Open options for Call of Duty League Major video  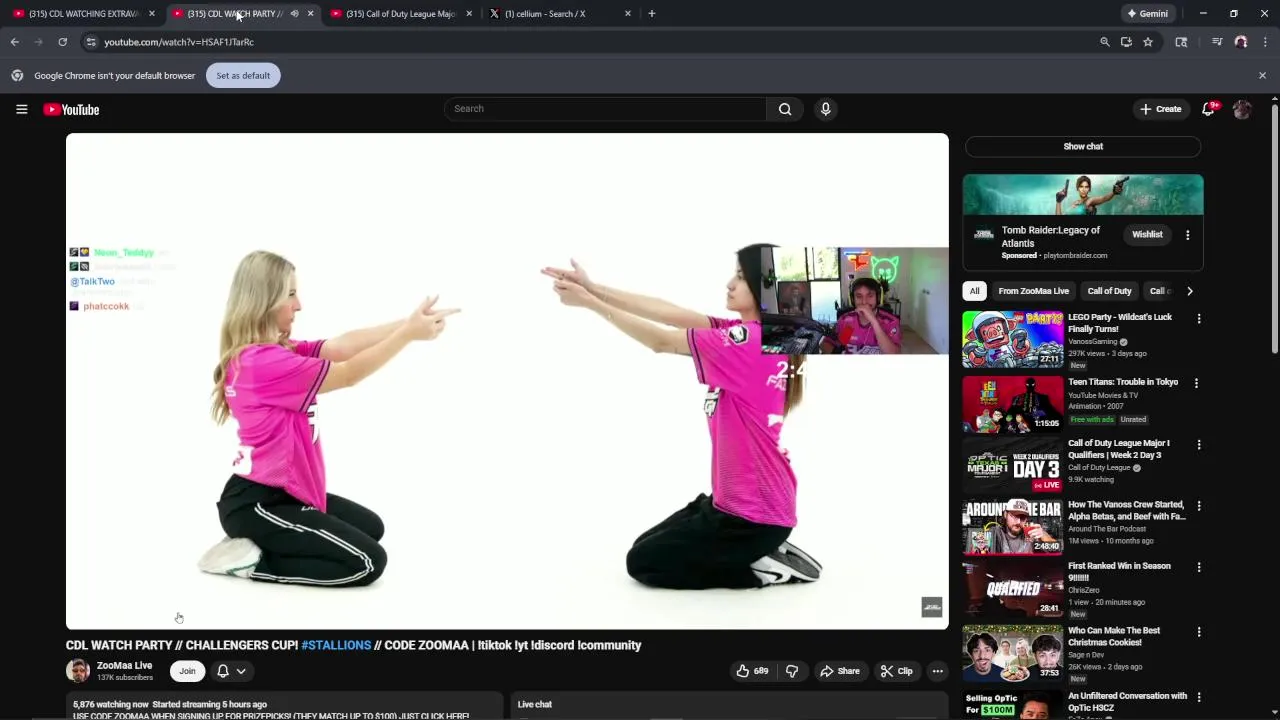(x=1198, y=445)
